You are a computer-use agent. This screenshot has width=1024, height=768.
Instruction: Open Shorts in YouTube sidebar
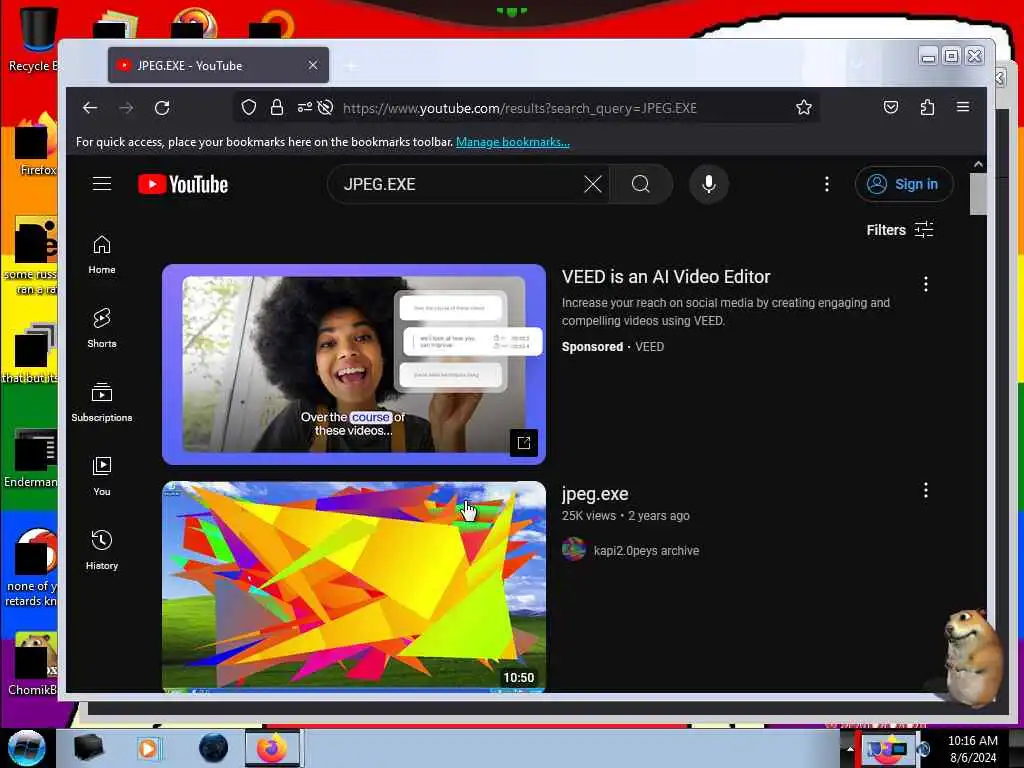coord(102,328)
